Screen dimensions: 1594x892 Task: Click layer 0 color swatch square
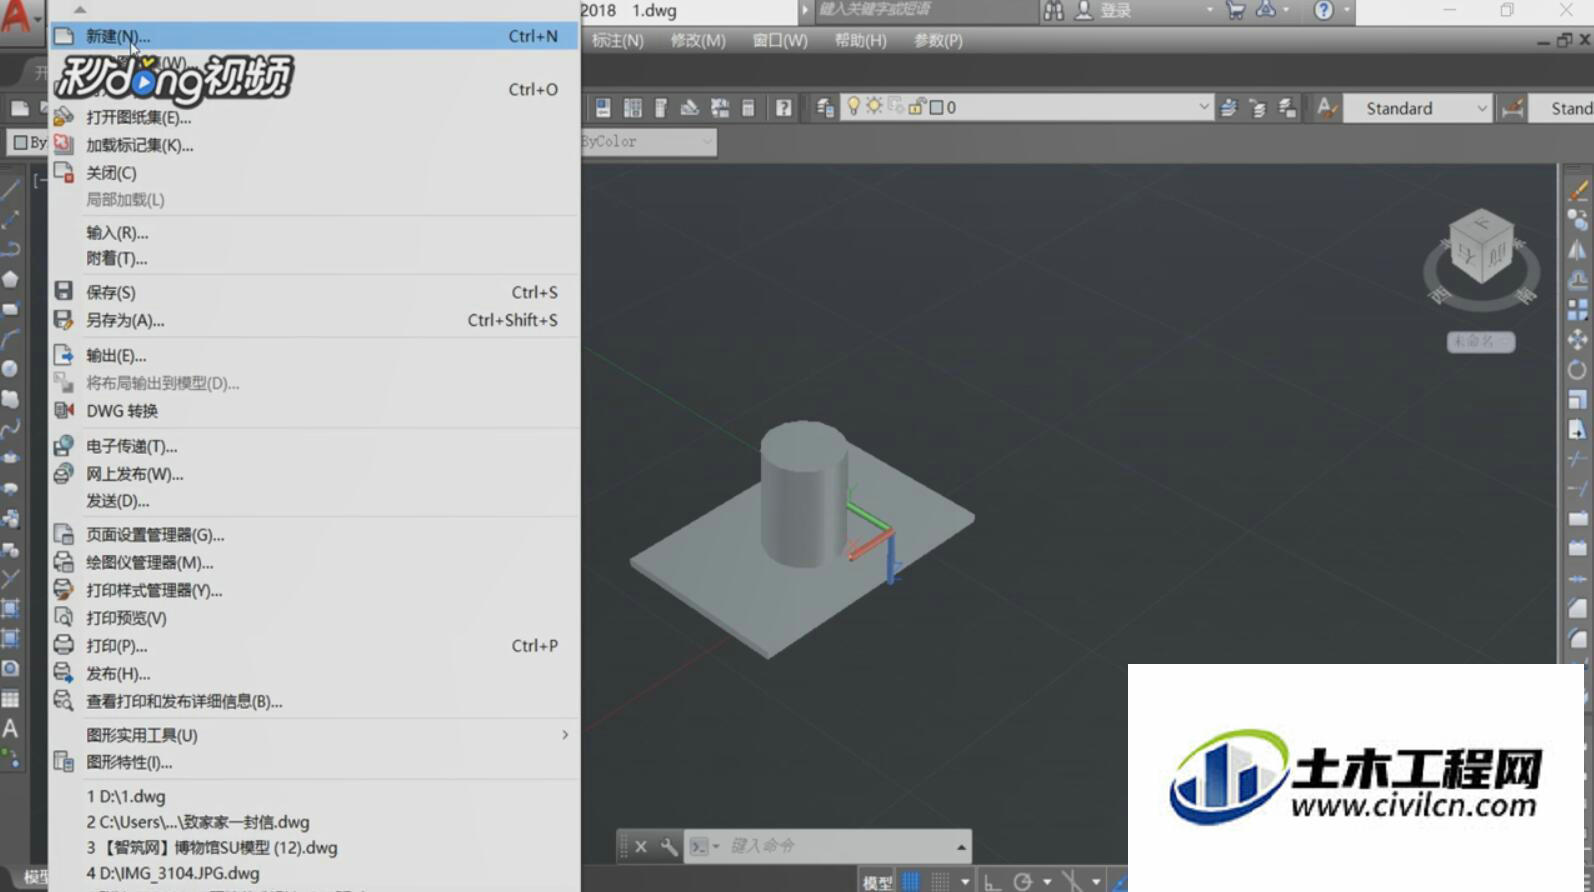[936, 107]
